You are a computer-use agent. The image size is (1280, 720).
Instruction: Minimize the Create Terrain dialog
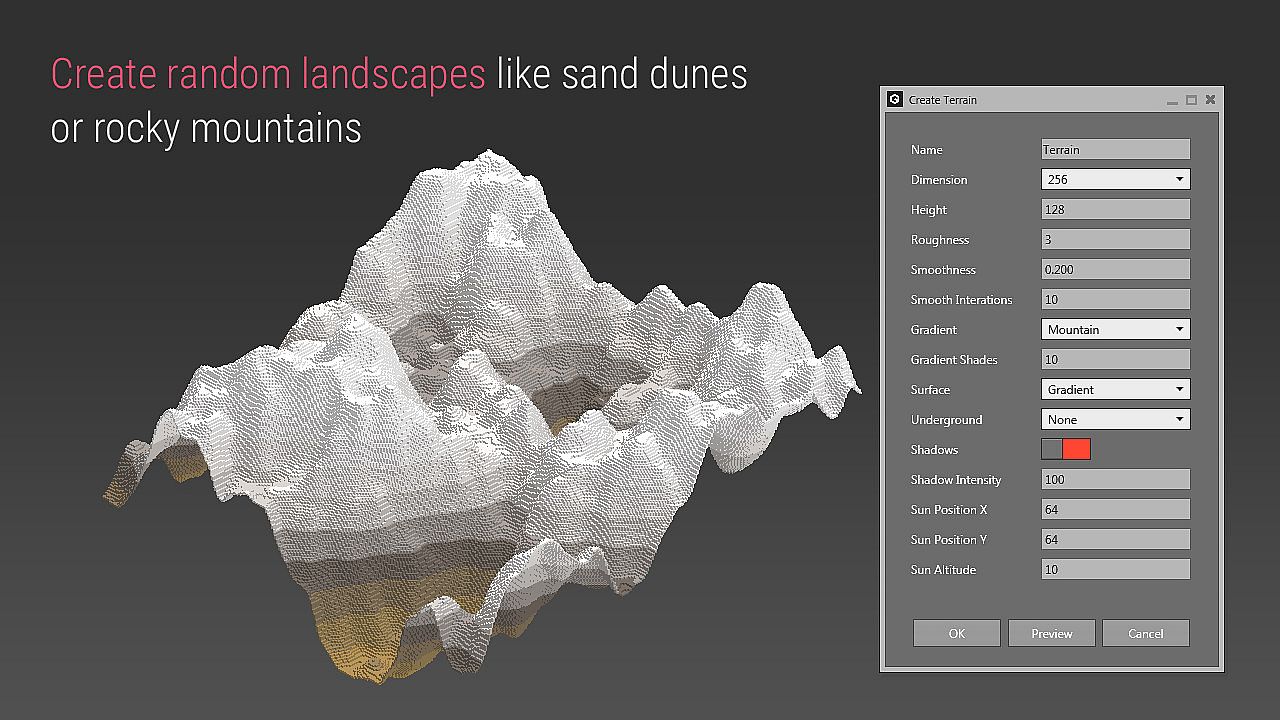click(1172, 100)
